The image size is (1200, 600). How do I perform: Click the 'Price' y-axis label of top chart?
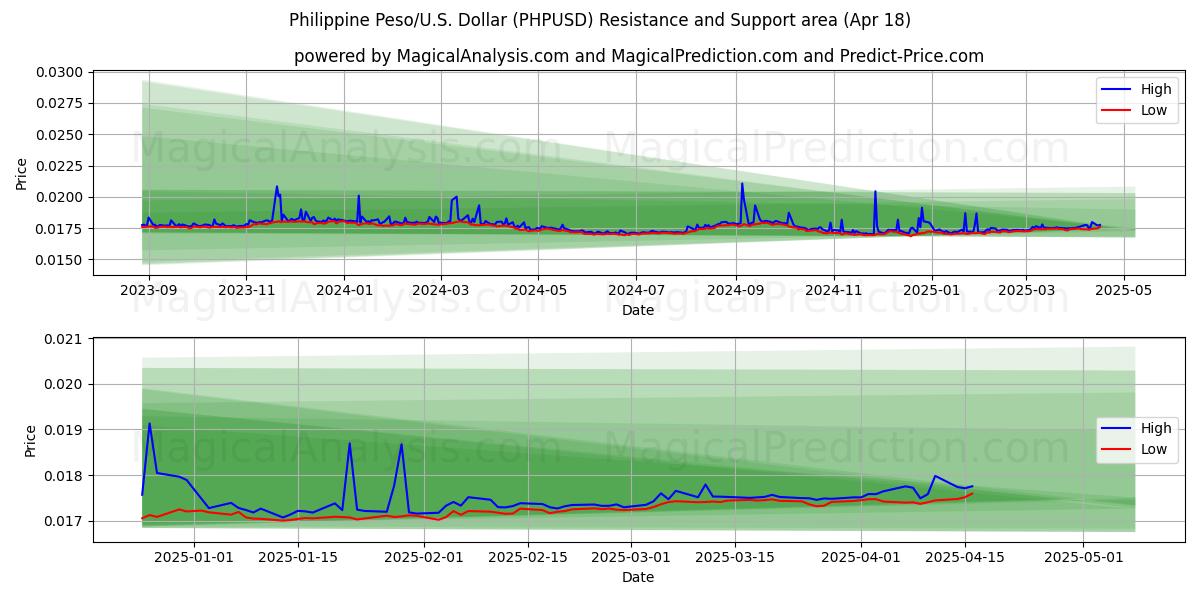[22, 174]
